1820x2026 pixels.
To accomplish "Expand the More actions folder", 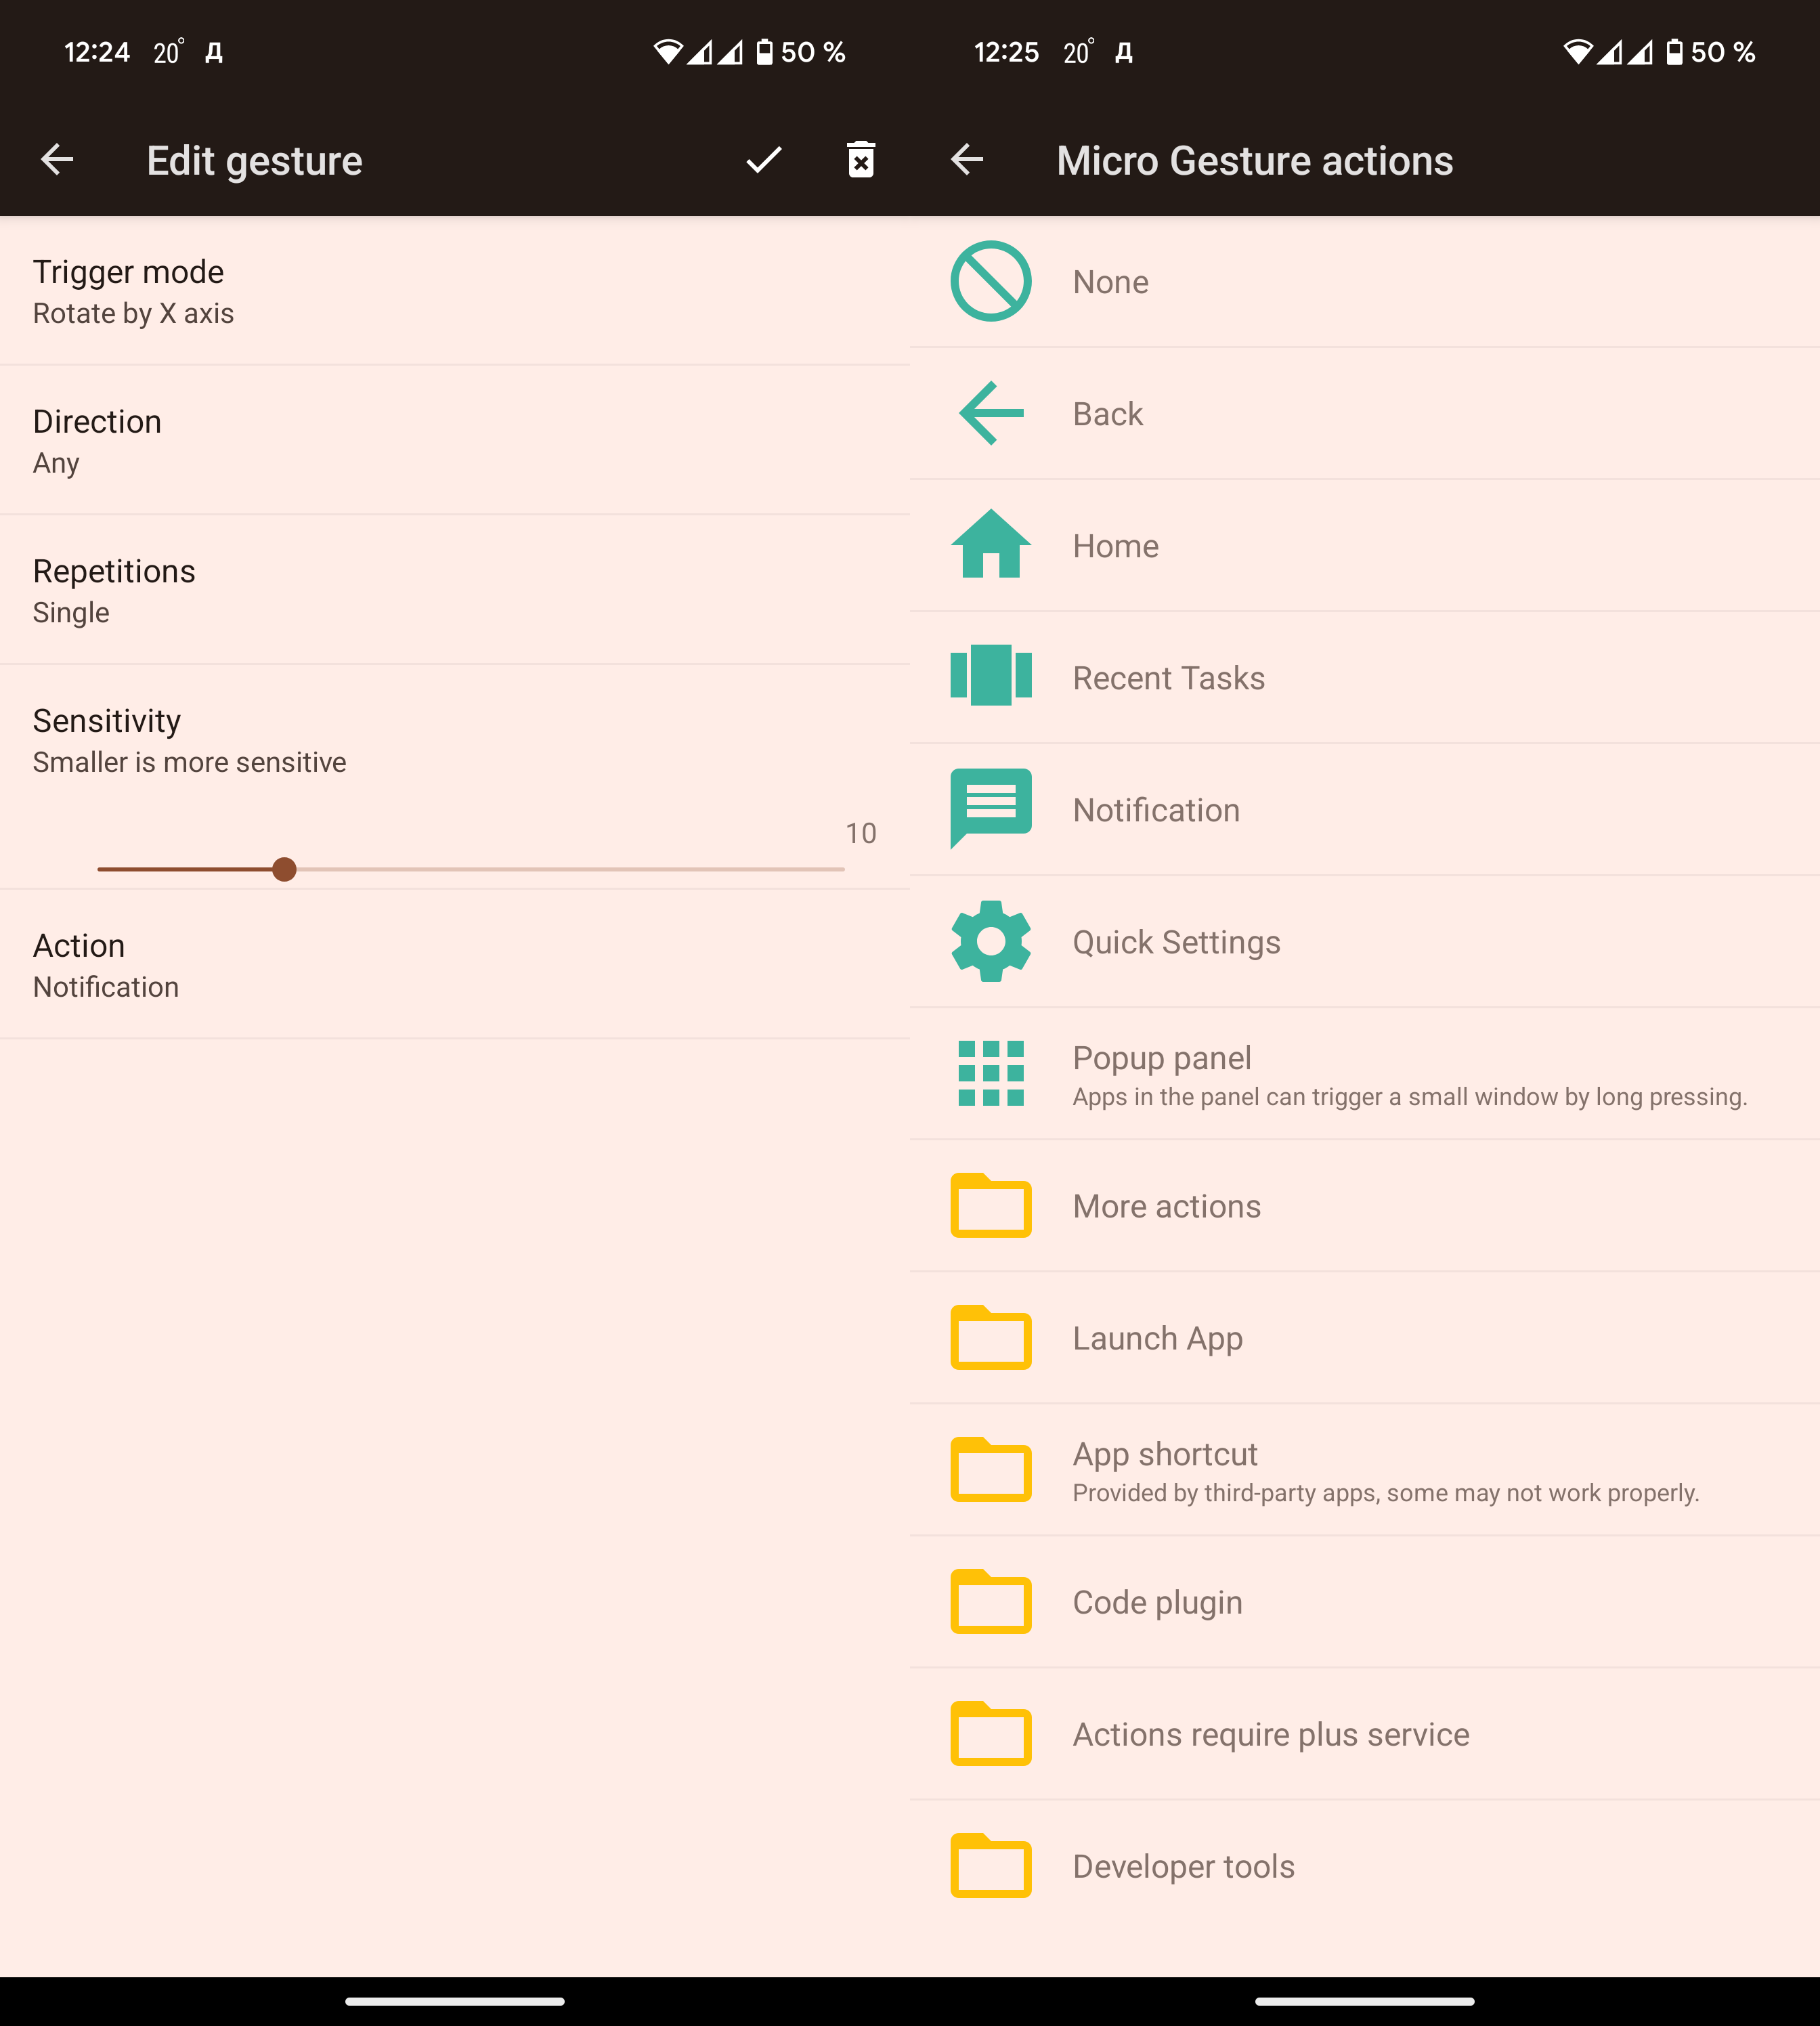I will pyautogui.click(x=1166, y=1206).
